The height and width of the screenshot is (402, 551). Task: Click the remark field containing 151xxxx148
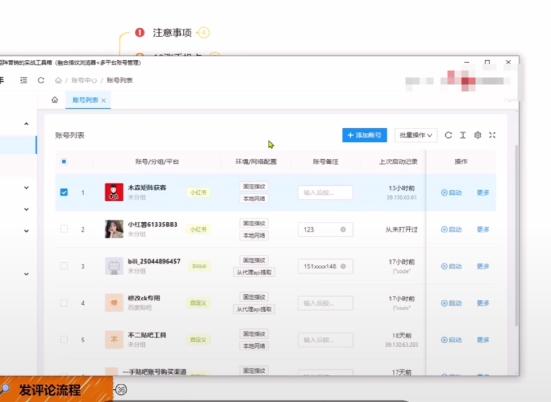tap(325, 266)
